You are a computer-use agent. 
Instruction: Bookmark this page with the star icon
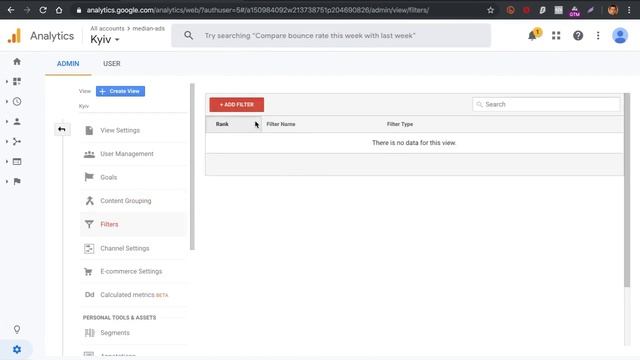pos(491,10)
